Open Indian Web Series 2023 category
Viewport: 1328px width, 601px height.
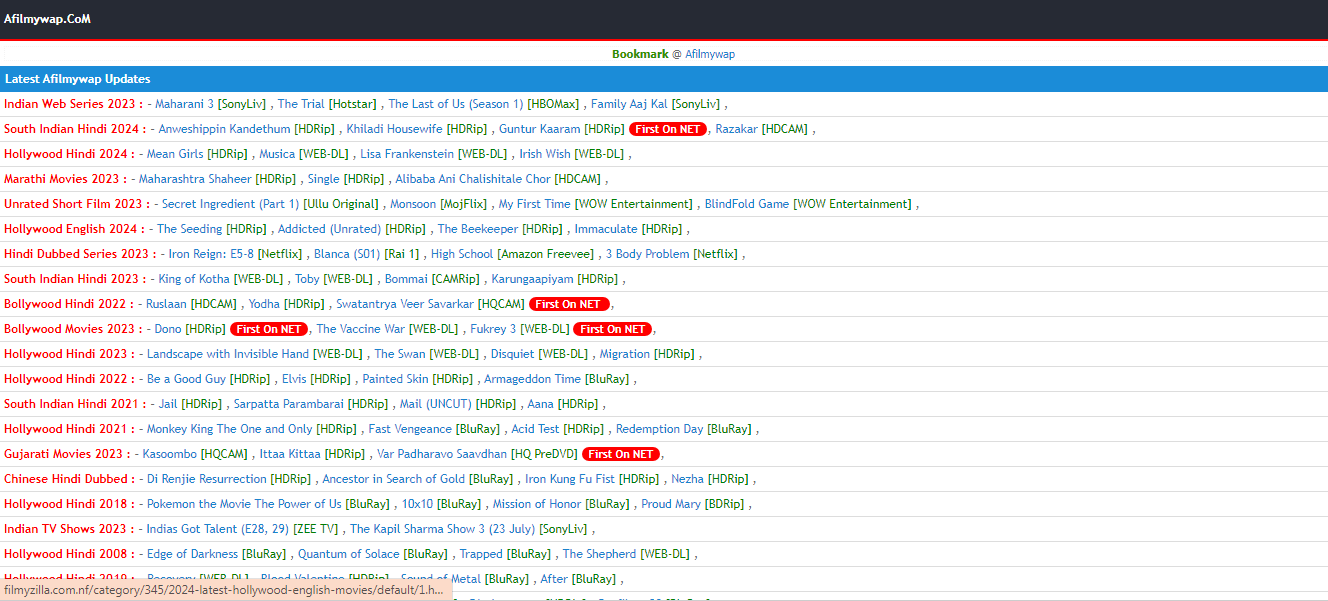point(74,104)
